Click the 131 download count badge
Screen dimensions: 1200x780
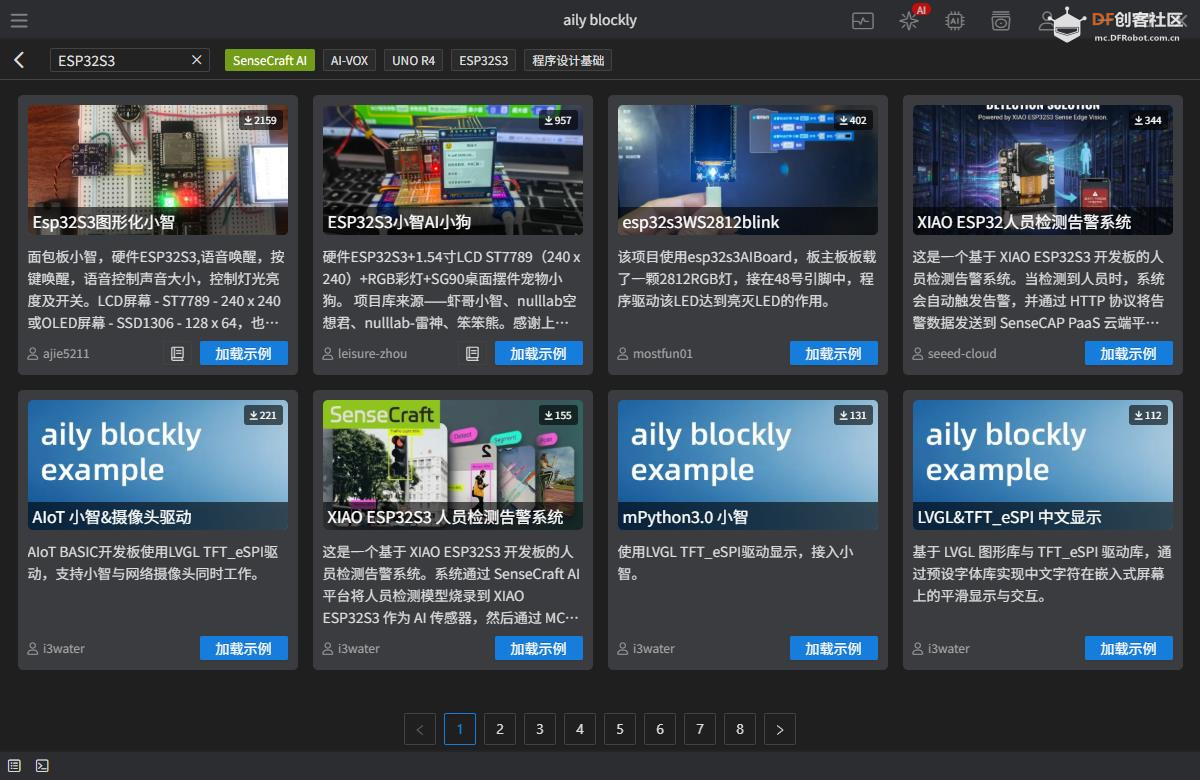click(x=852, y=415)
